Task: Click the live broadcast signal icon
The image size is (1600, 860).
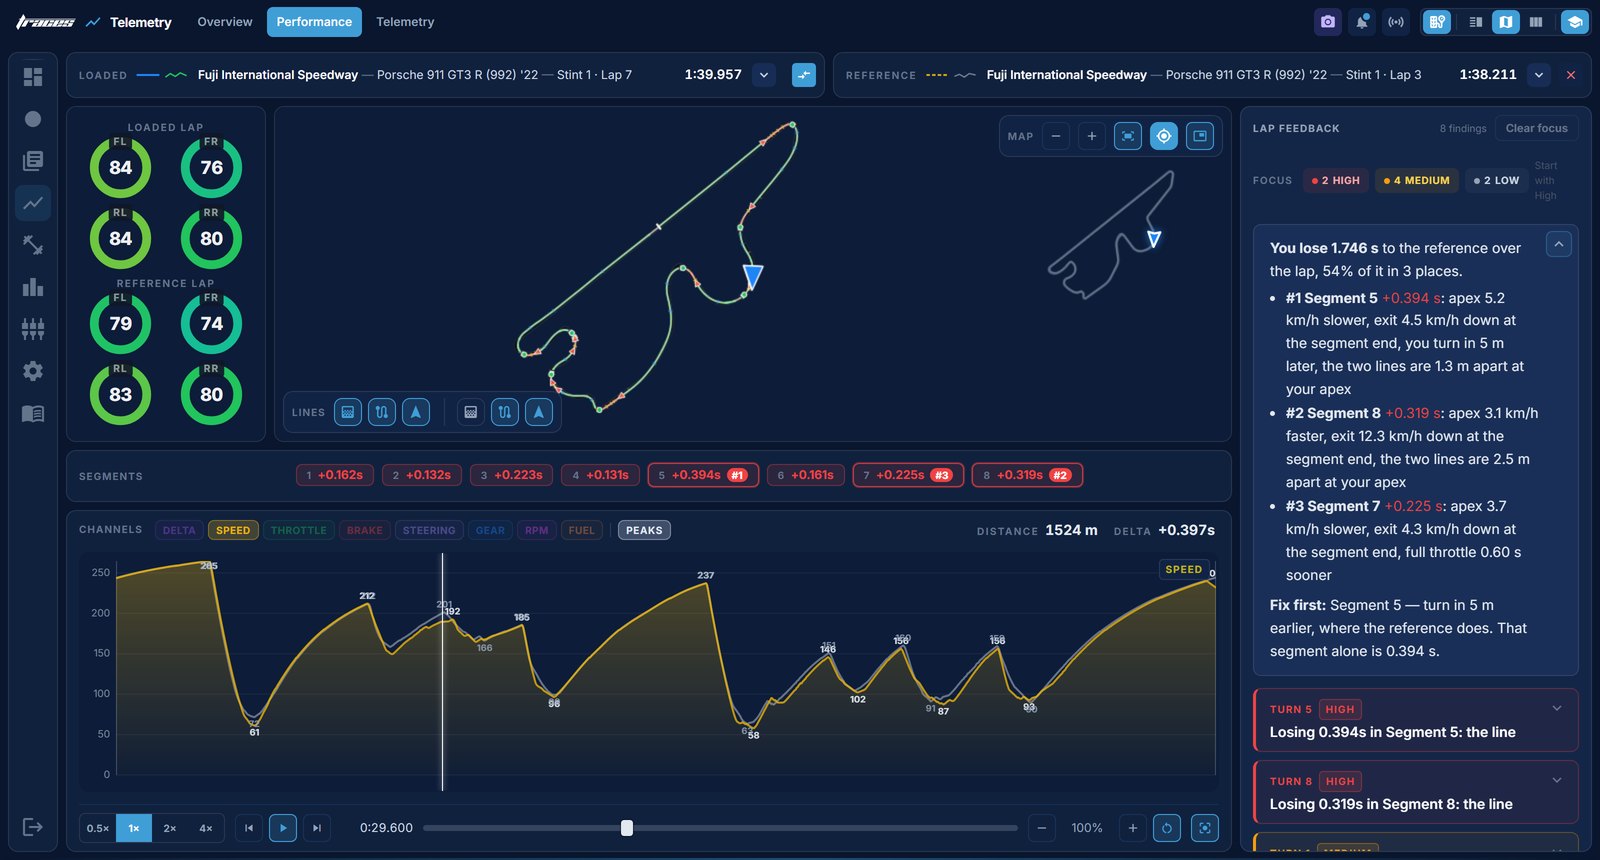Action: [x=1396, y=22]
